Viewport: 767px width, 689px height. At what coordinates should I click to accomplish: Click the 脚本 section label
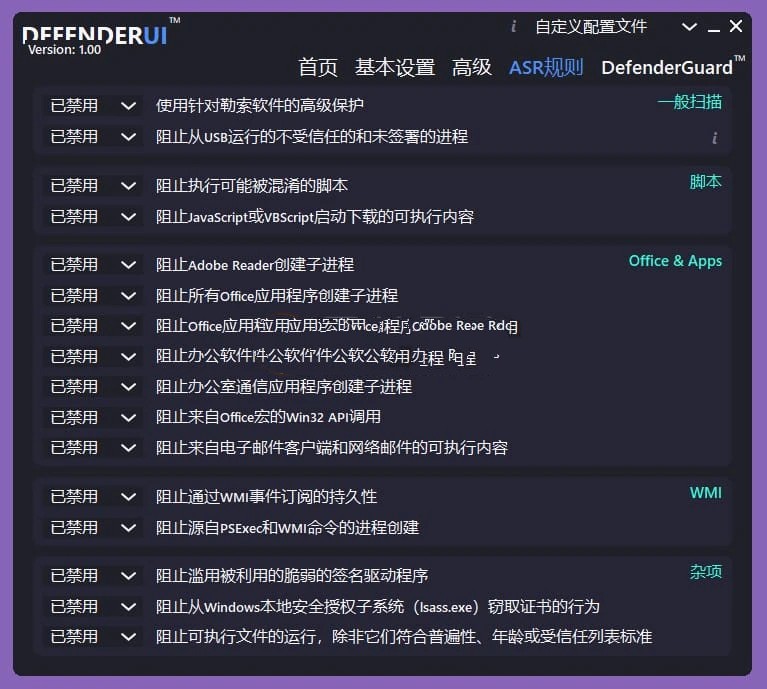click(x=706, y=182)
